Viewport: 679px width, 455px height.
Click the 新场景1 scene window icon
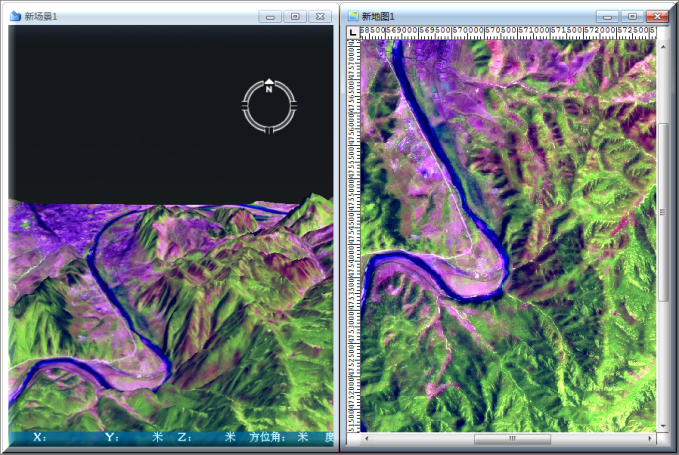tap(15, 16)
